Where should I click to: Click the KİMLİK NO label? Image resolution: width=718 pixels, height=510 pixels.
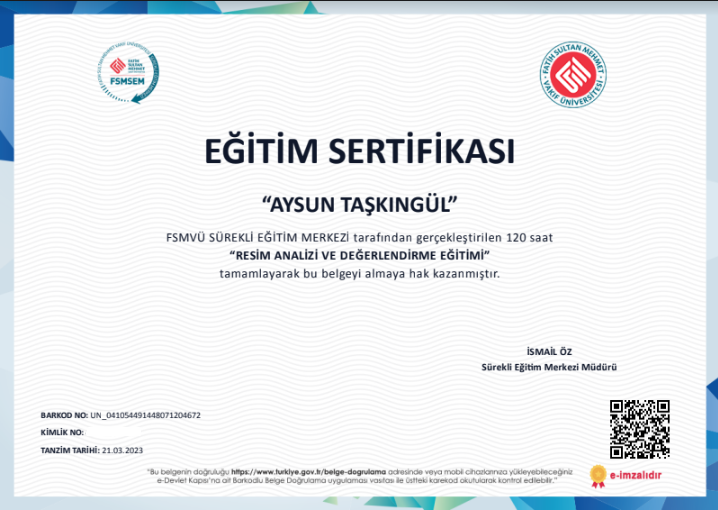[x=62, y=433]
